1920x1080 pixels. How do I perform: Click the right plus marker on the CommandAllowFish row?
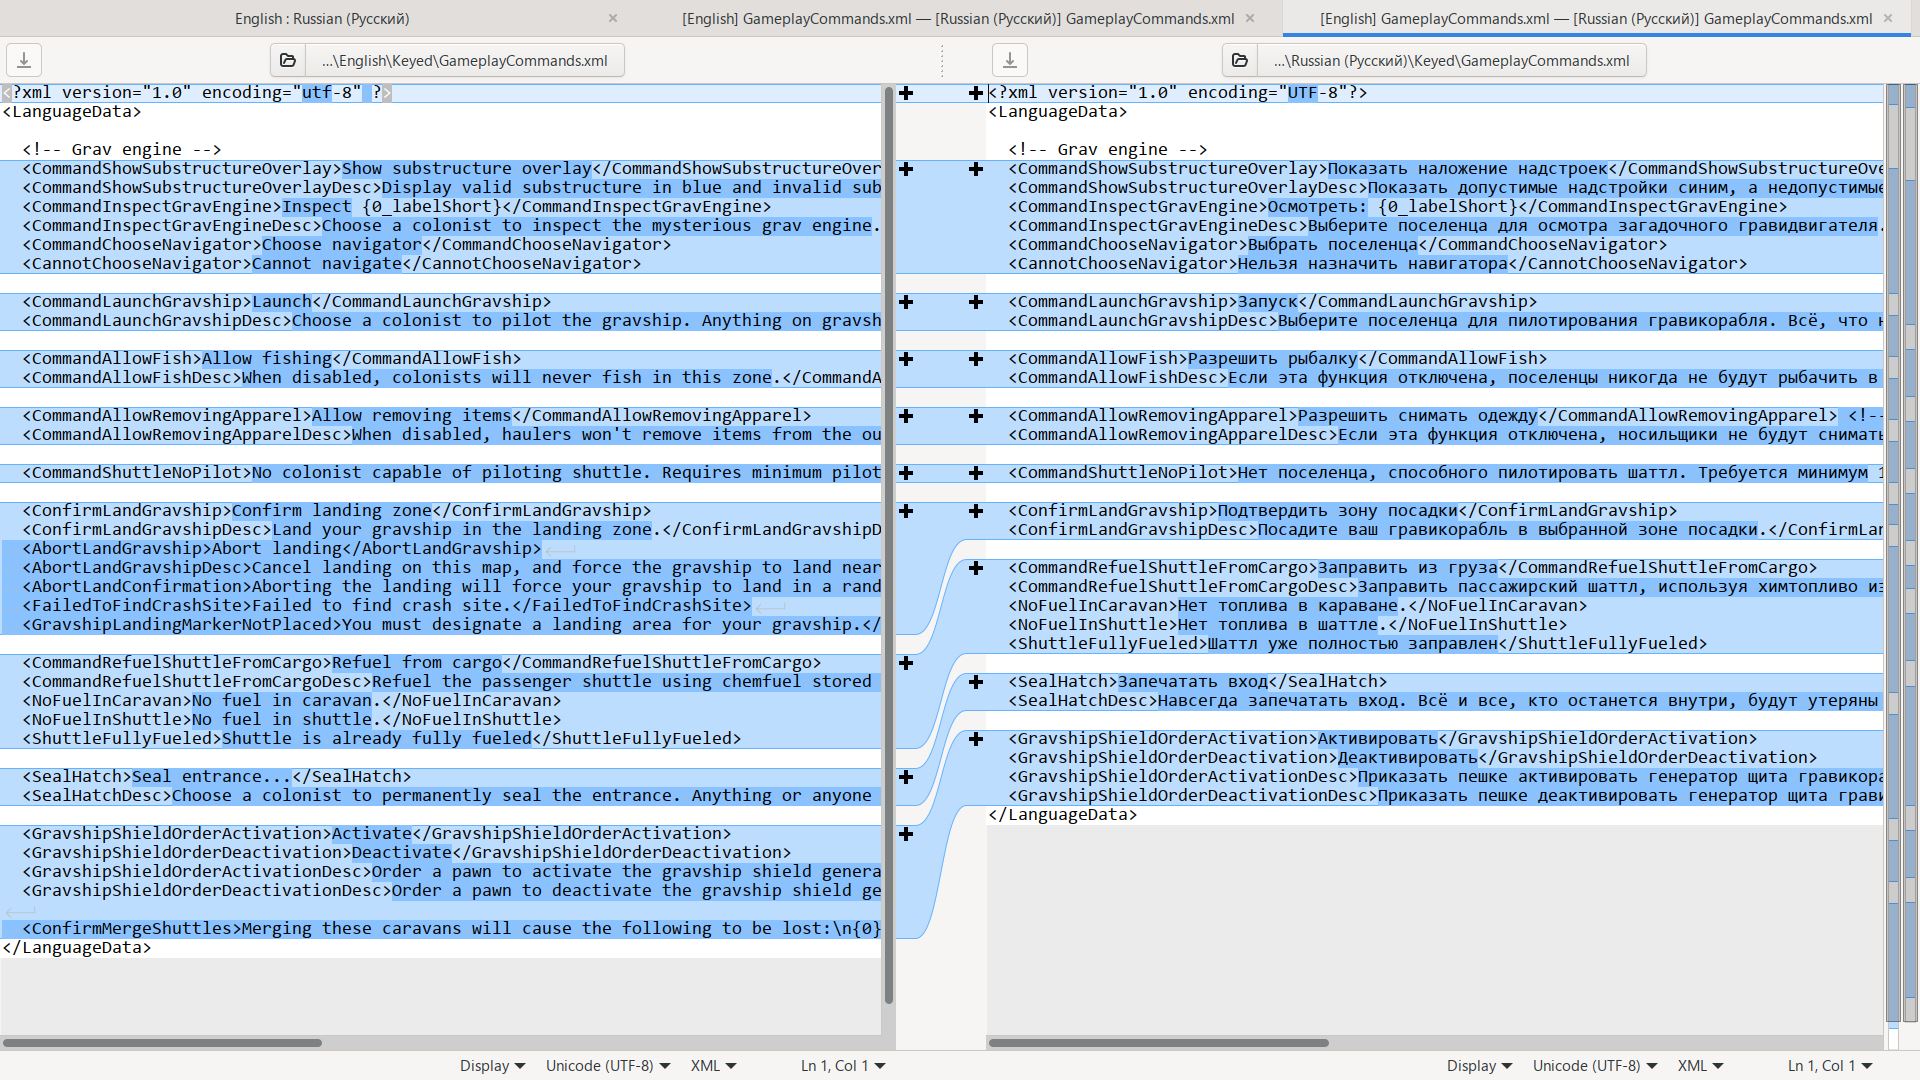[x=976, y=359]
